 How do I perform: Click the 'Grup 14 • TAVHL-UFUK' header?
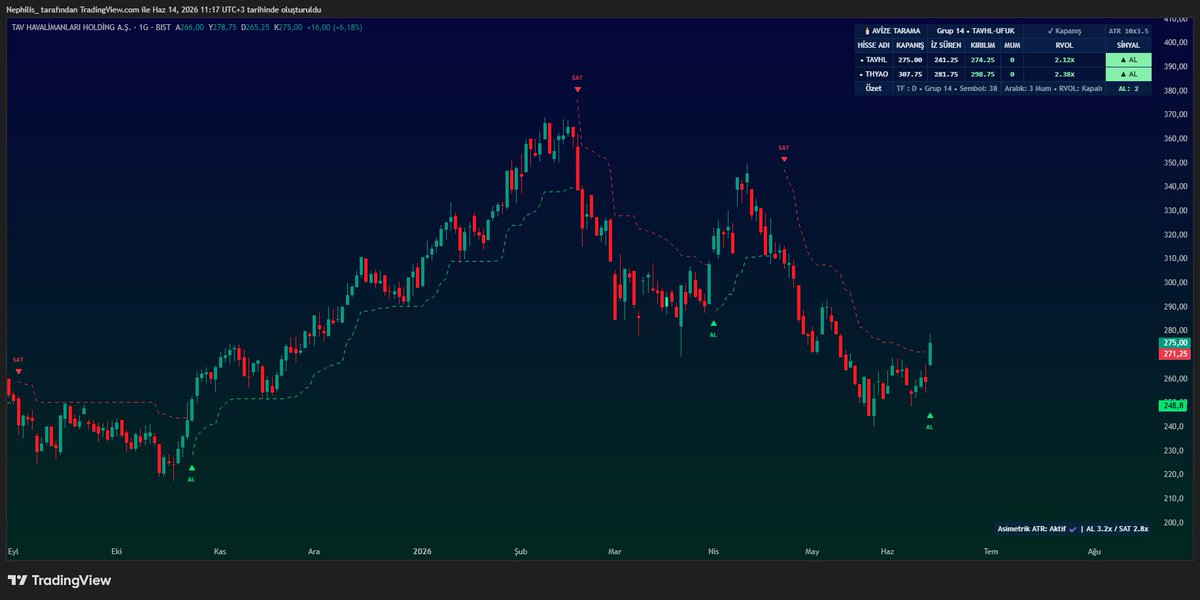975,31
